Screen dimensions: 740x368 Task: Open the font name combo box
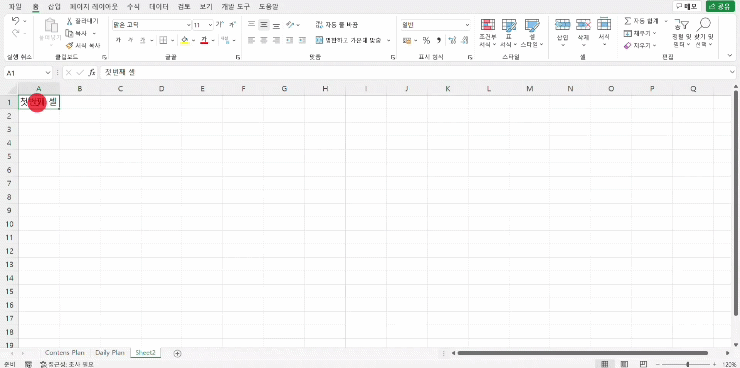pyautogui.click(x=151, y=25)
